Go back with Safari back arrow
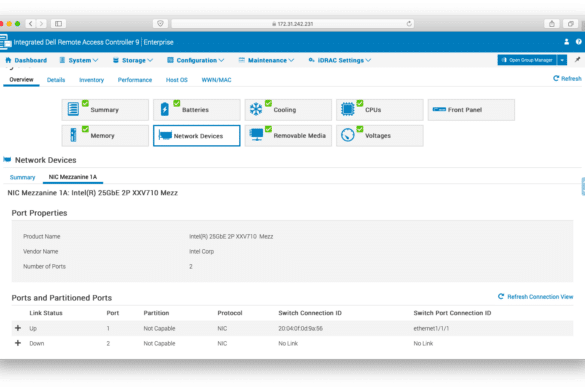Image resolution: width=585 pixels, height=390 pixels. 31,24
